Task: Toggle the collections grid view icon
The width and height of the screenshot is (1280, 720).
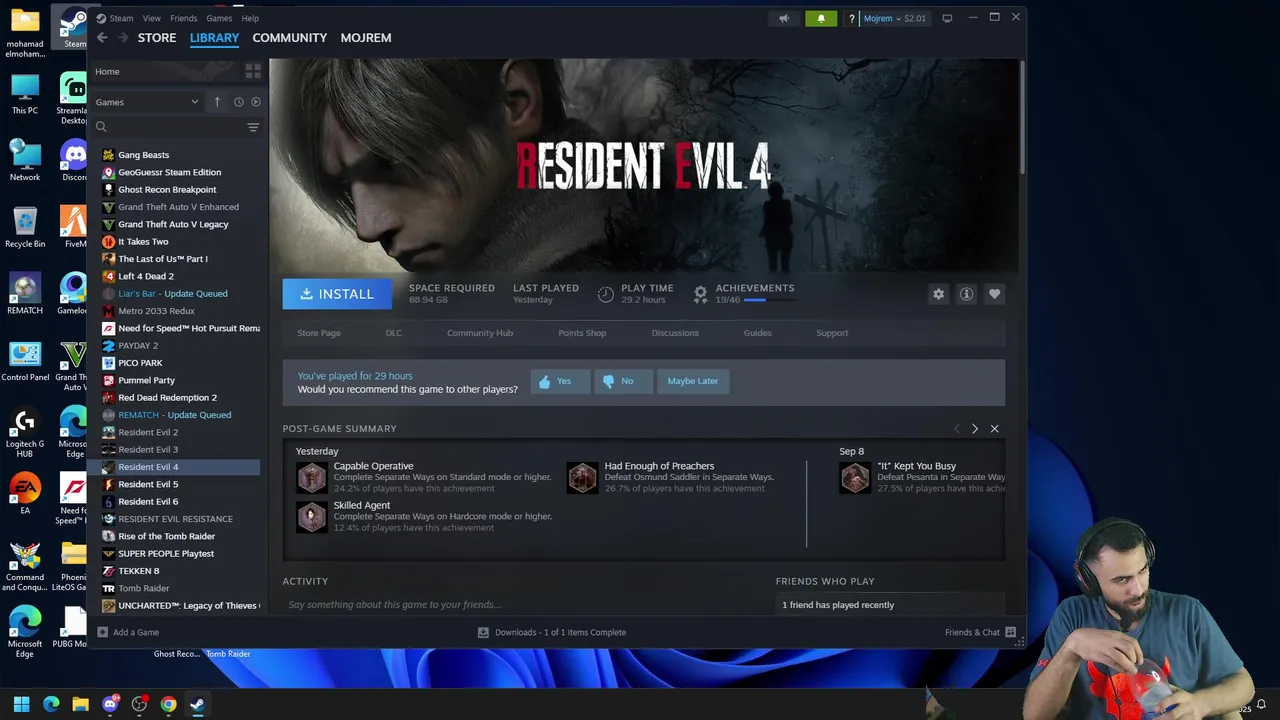Action: coord(253,72)
